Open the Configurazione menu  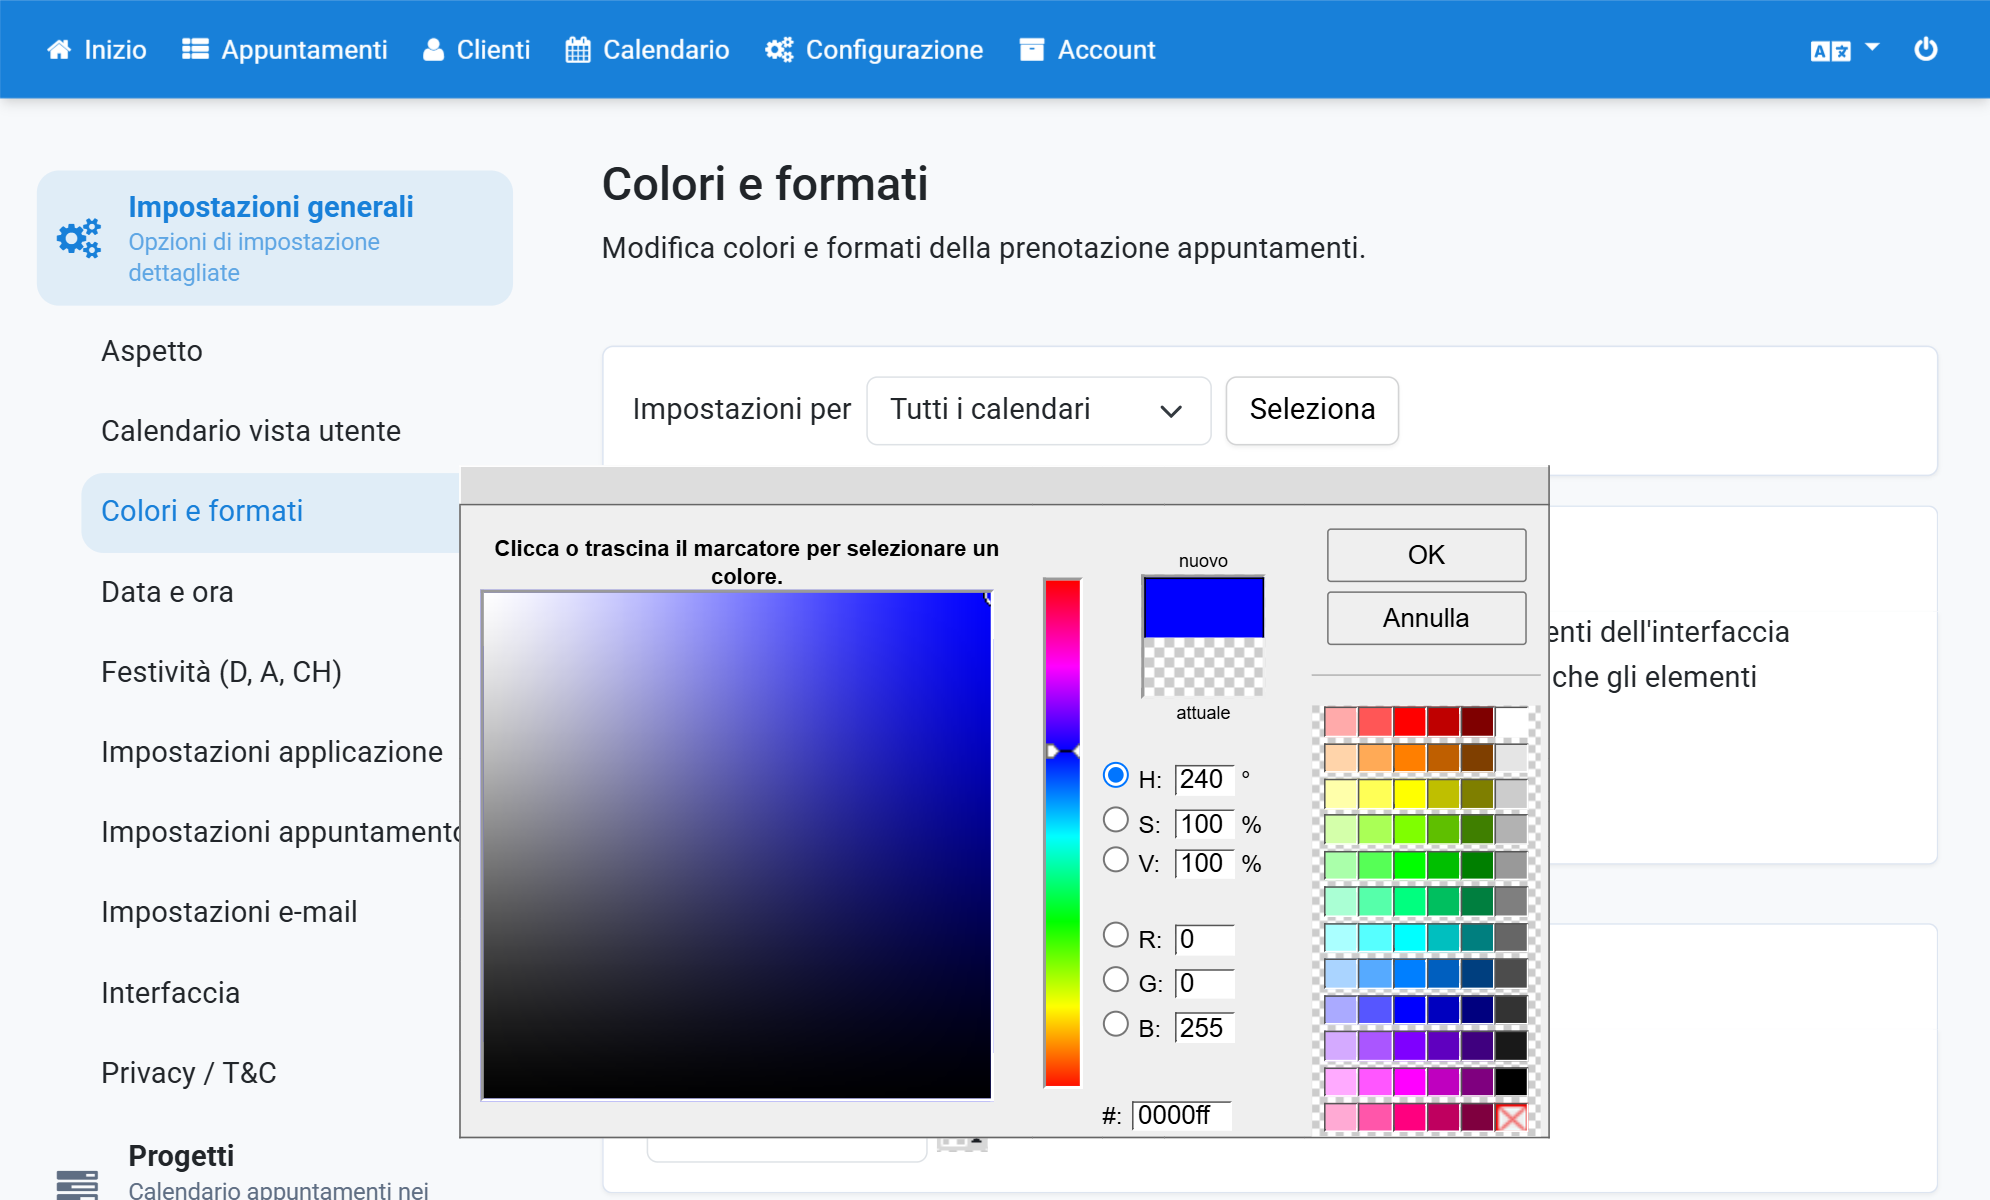(x=874, y=50)
